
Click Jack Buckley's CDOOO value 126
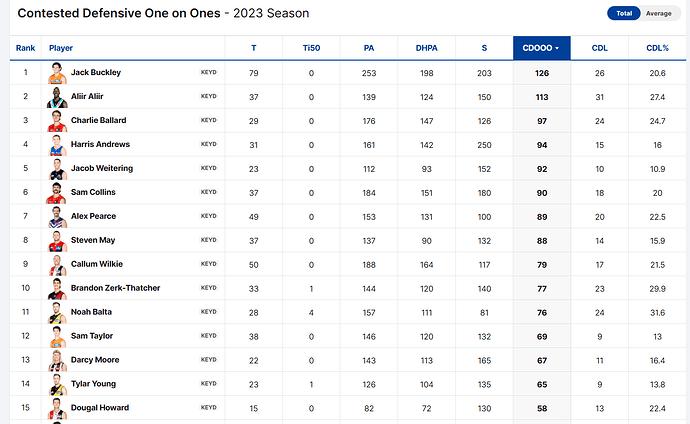coord(542,73)
